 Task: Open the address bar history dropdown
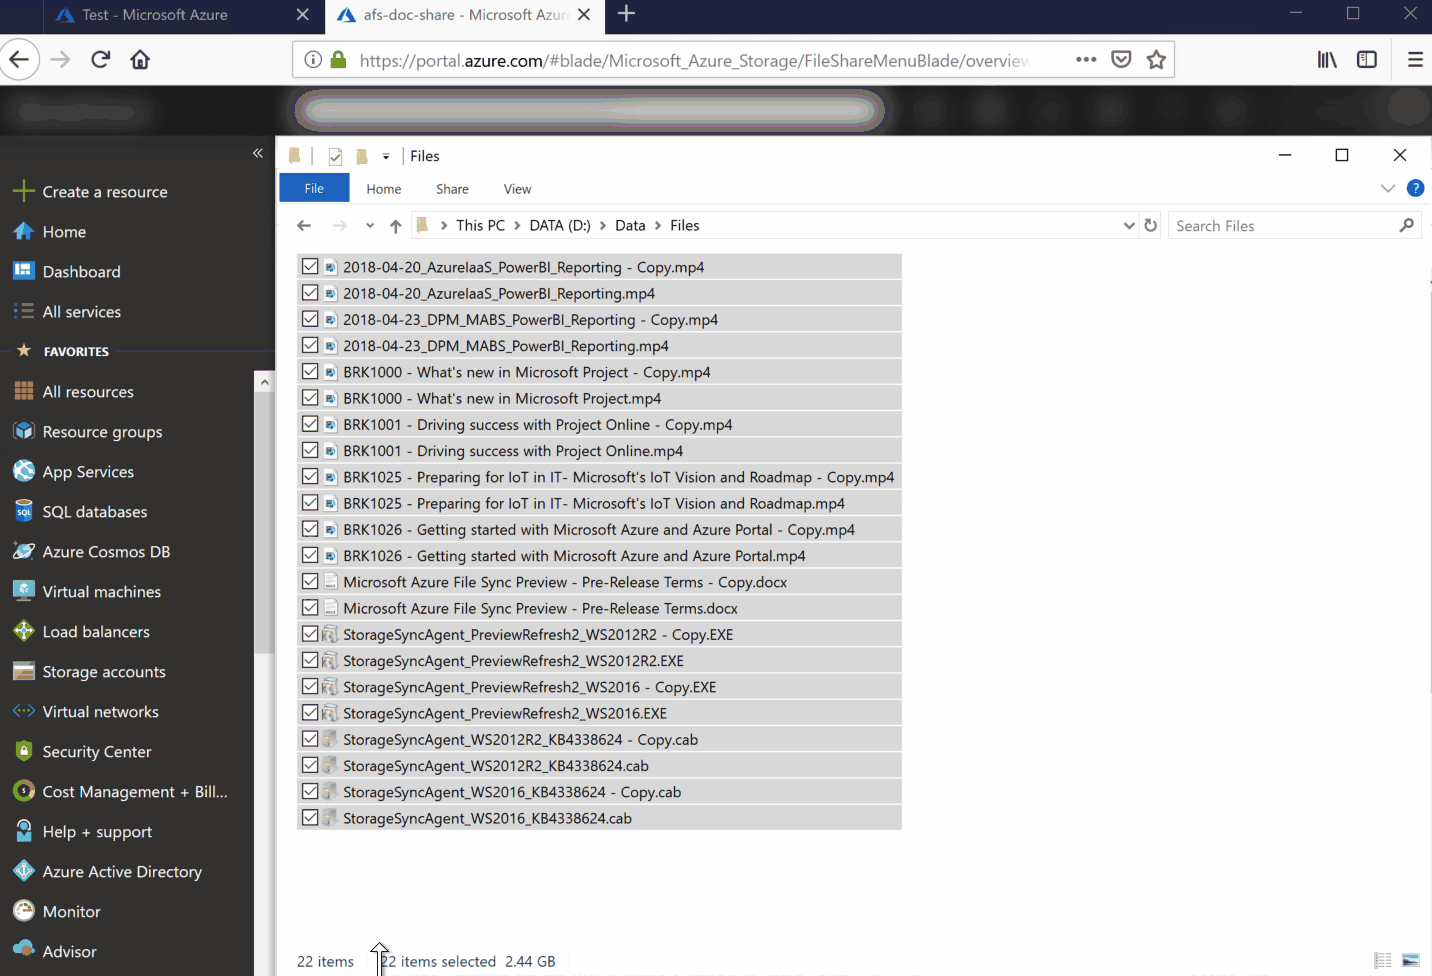click(1128, 225)
